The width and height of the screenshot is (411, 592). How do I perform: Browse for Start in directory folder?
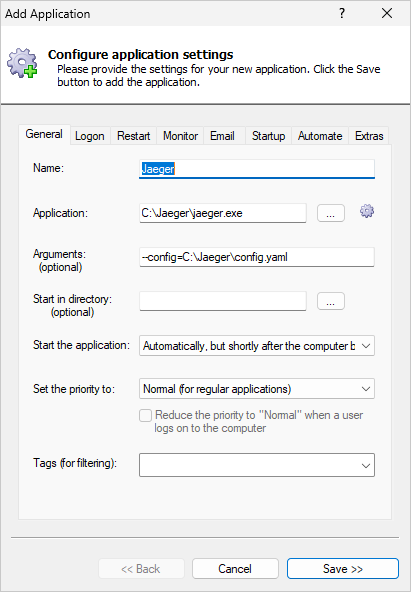click(x=331, y=301)
